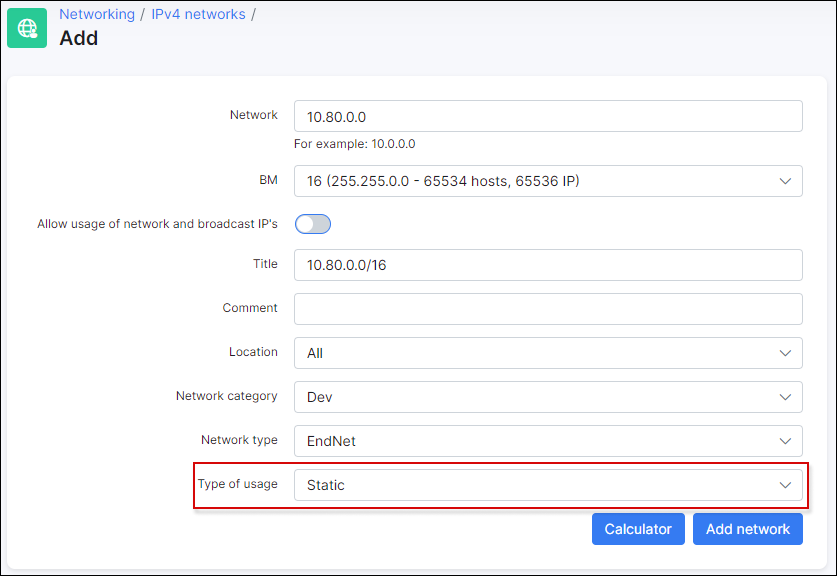
Task: Click the Add network button
Action: [747, 529]
